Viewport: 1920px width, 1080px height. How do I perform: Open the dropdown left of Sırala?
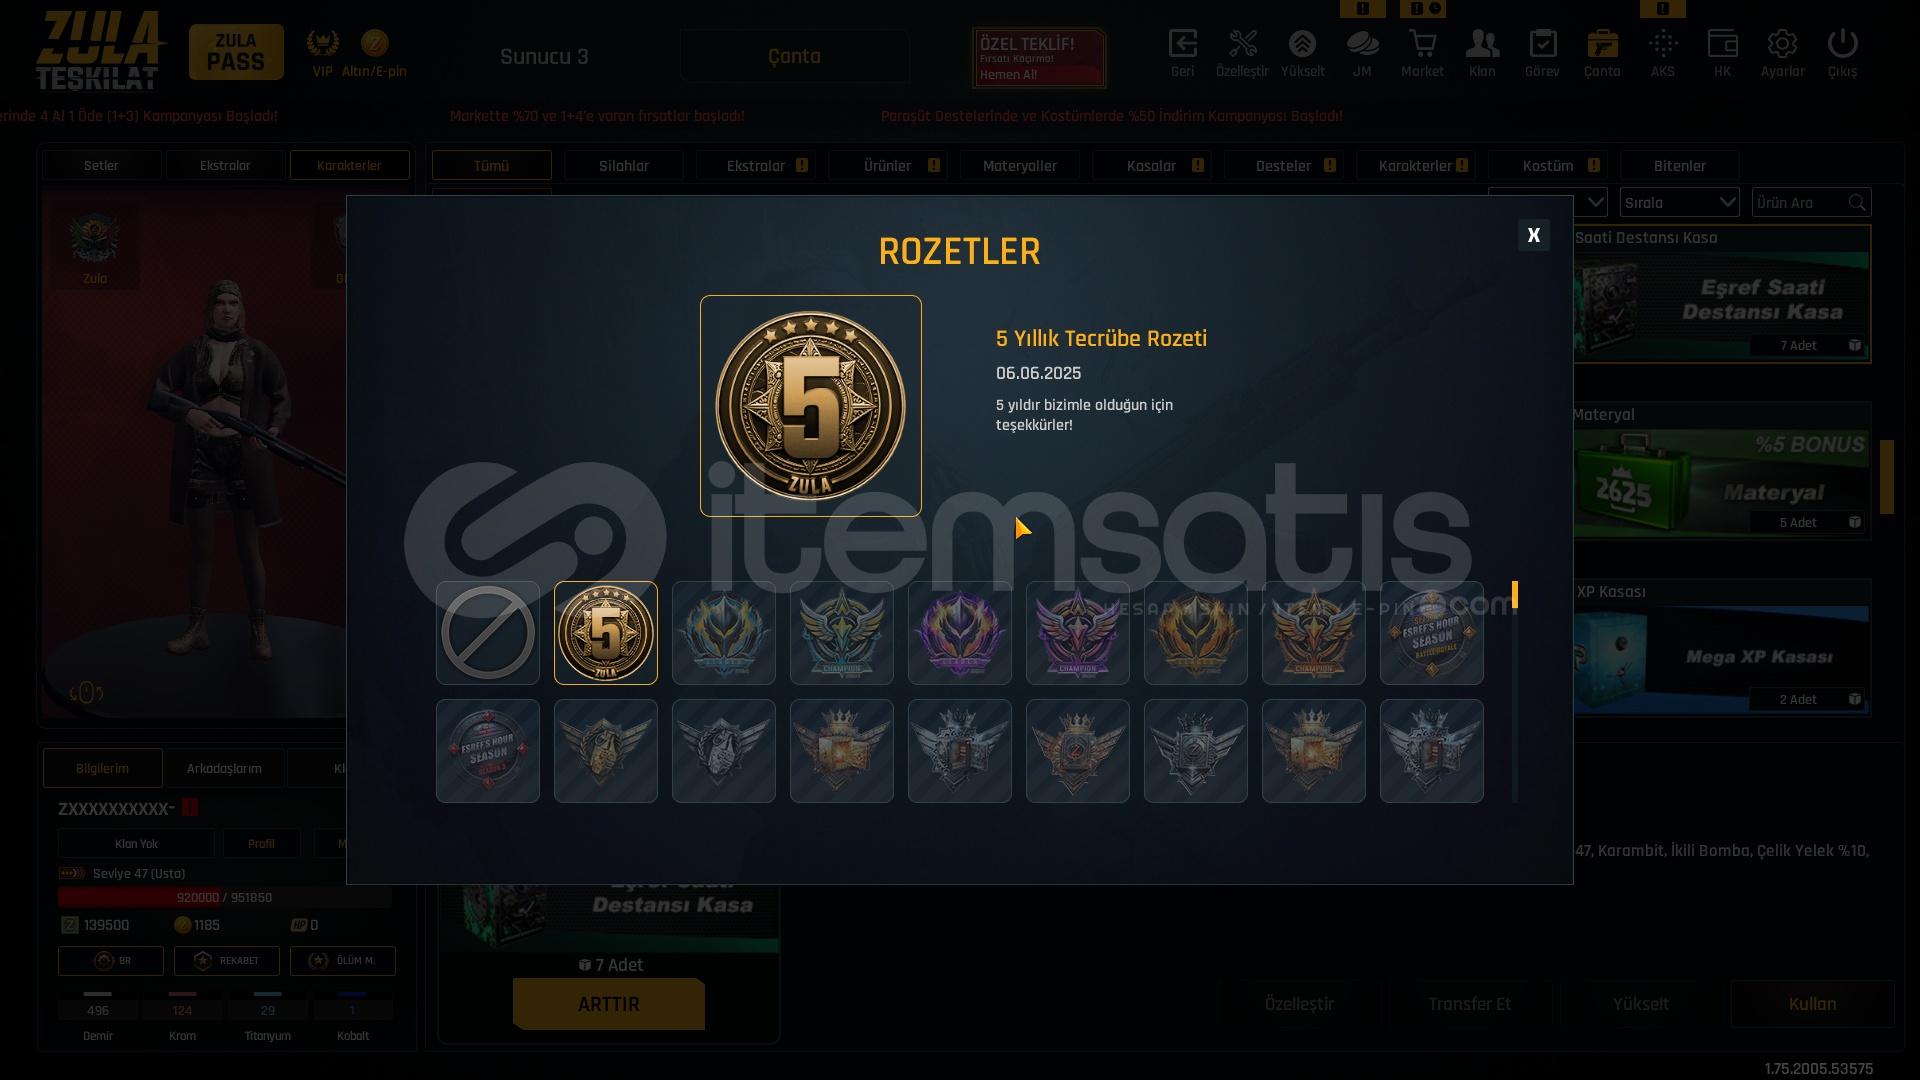(1548, 203)
